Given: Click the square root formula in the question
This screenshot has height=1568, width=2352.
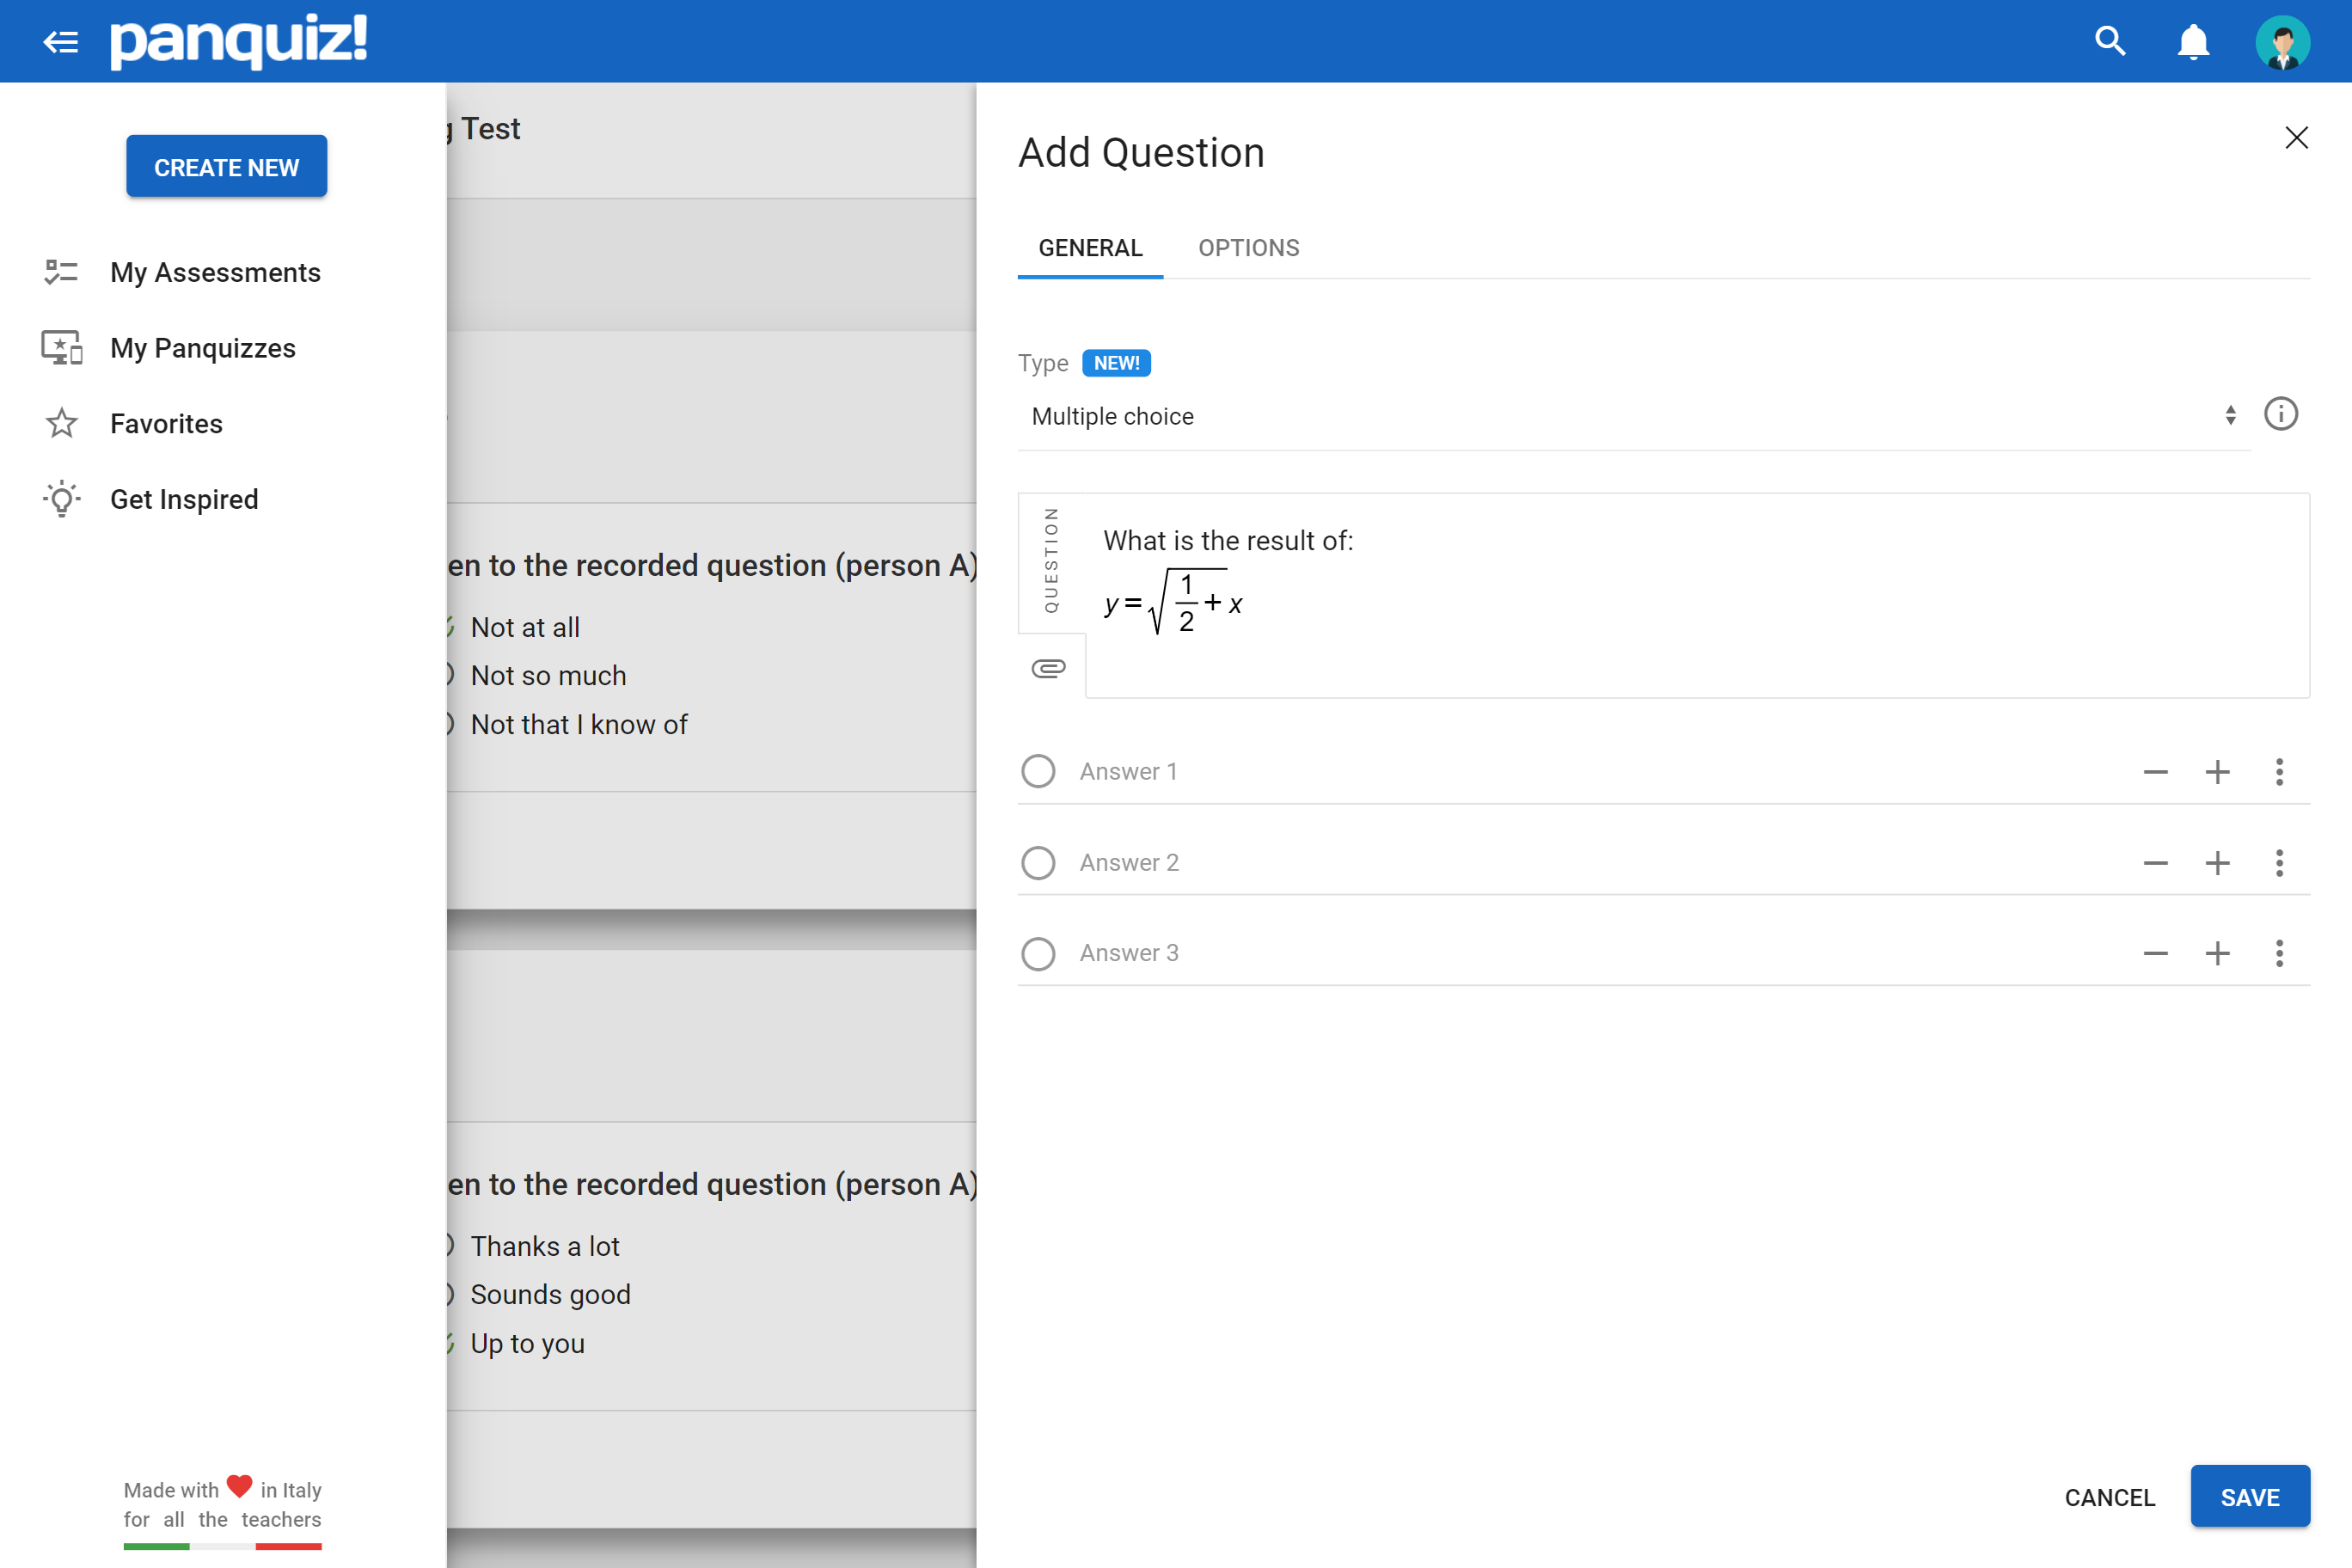Looking at the screenshot, I should click(1173, 602).
